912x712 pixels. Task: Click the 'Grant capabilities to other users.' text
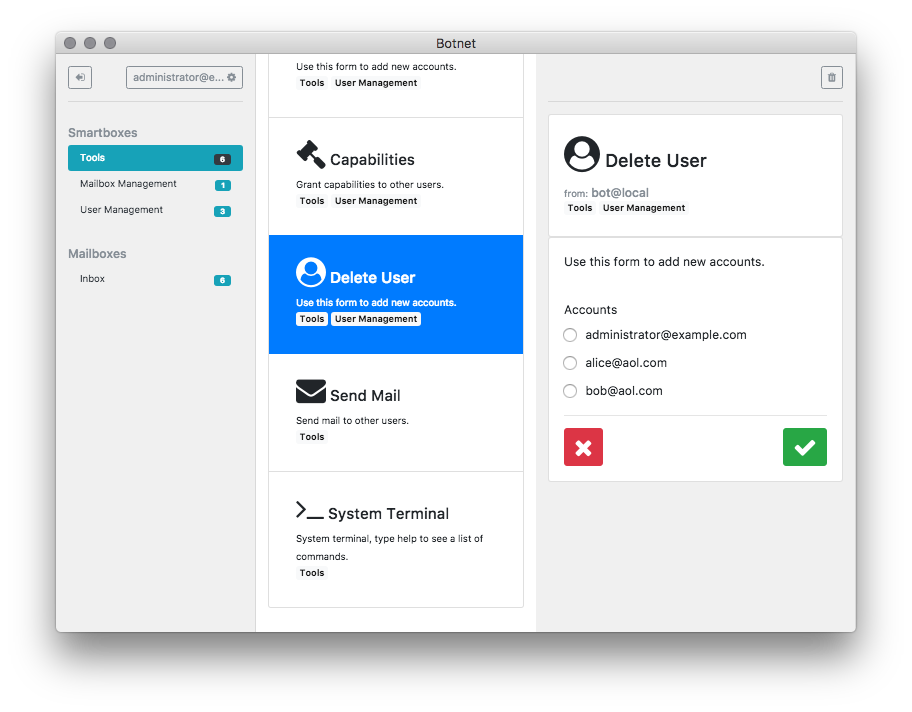pyautogui.click(x=370, y=185)
